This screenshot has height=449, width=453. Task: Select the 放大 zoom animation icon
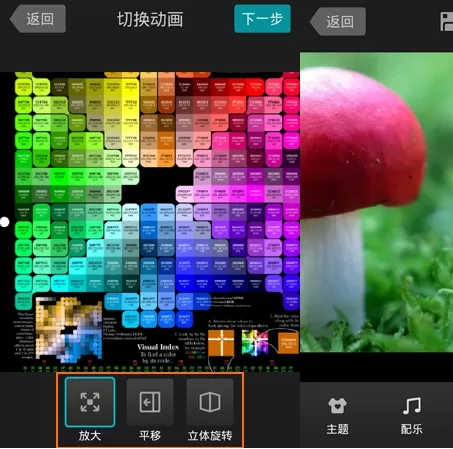[90, 402]
